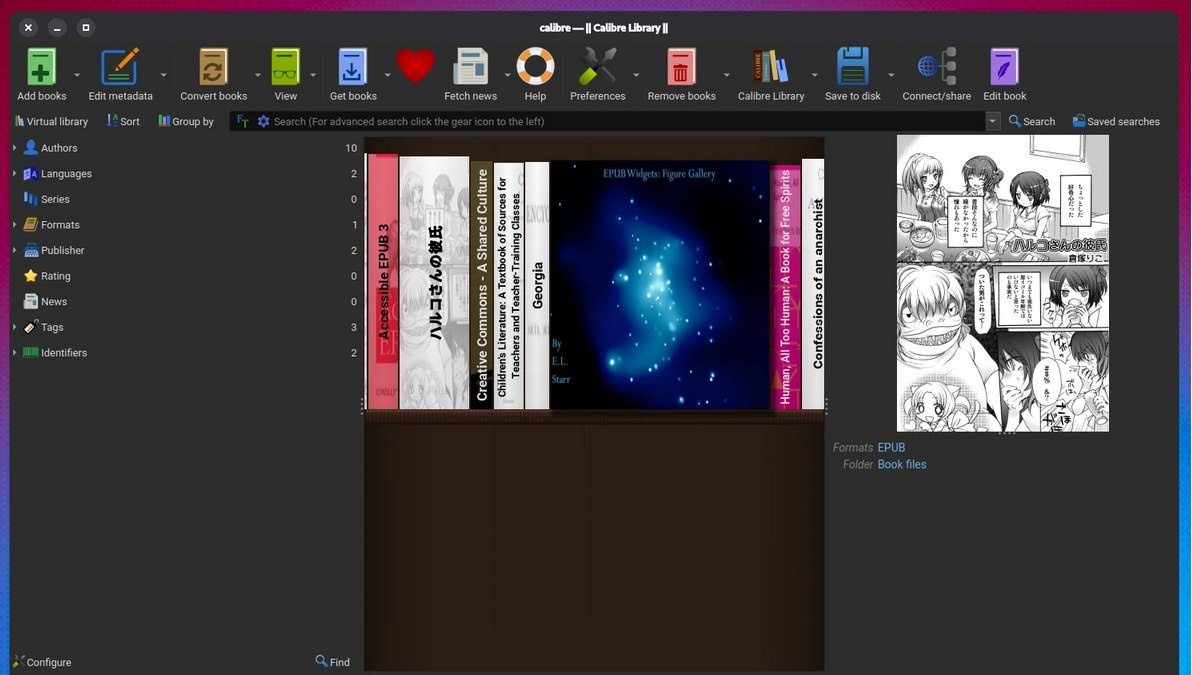The height and width of the screenshot is (675, 1192).
Task: Click the Search button
Action: [x=1032, y=121]
